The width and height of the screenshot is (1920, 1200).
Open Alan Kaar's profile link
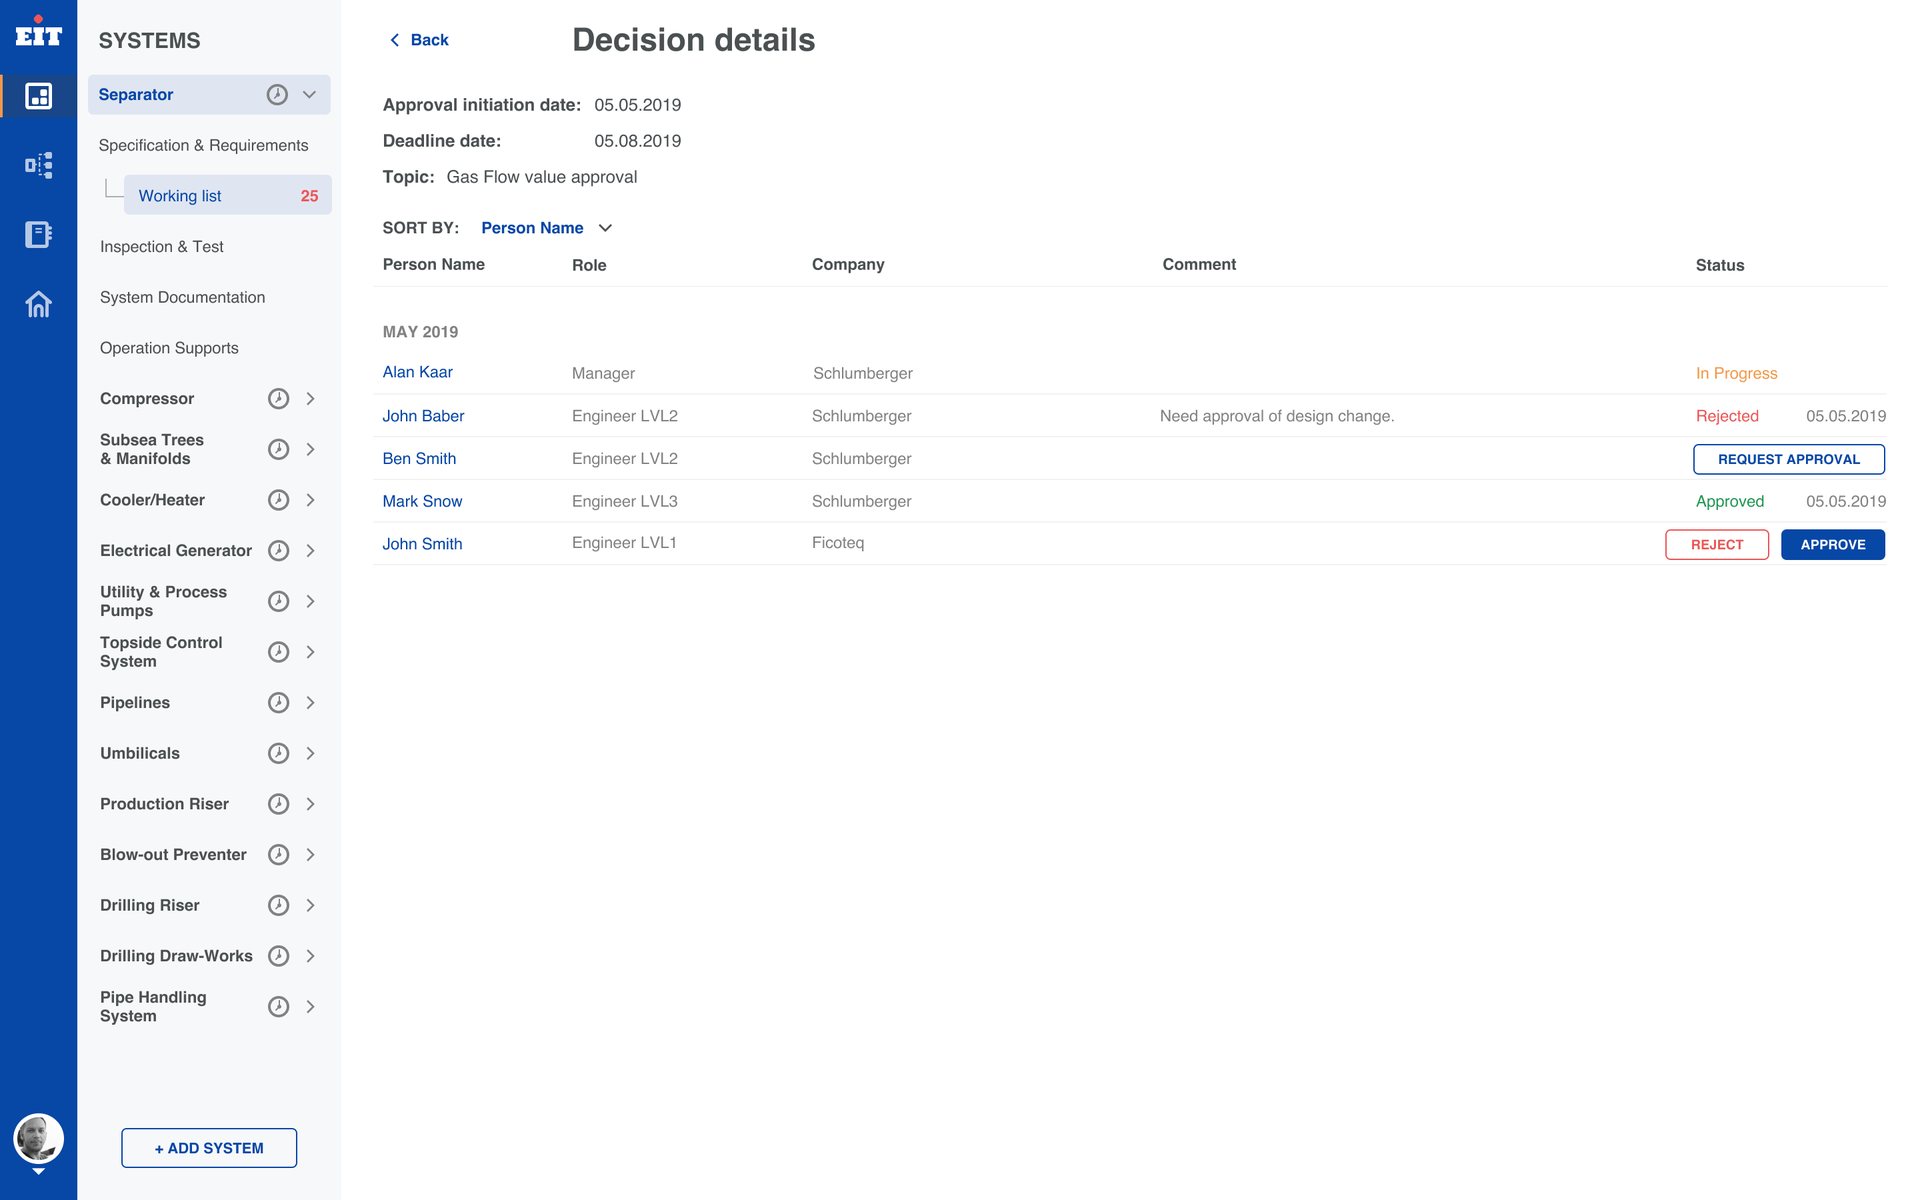pyautogui.click(x=417, y=372)
